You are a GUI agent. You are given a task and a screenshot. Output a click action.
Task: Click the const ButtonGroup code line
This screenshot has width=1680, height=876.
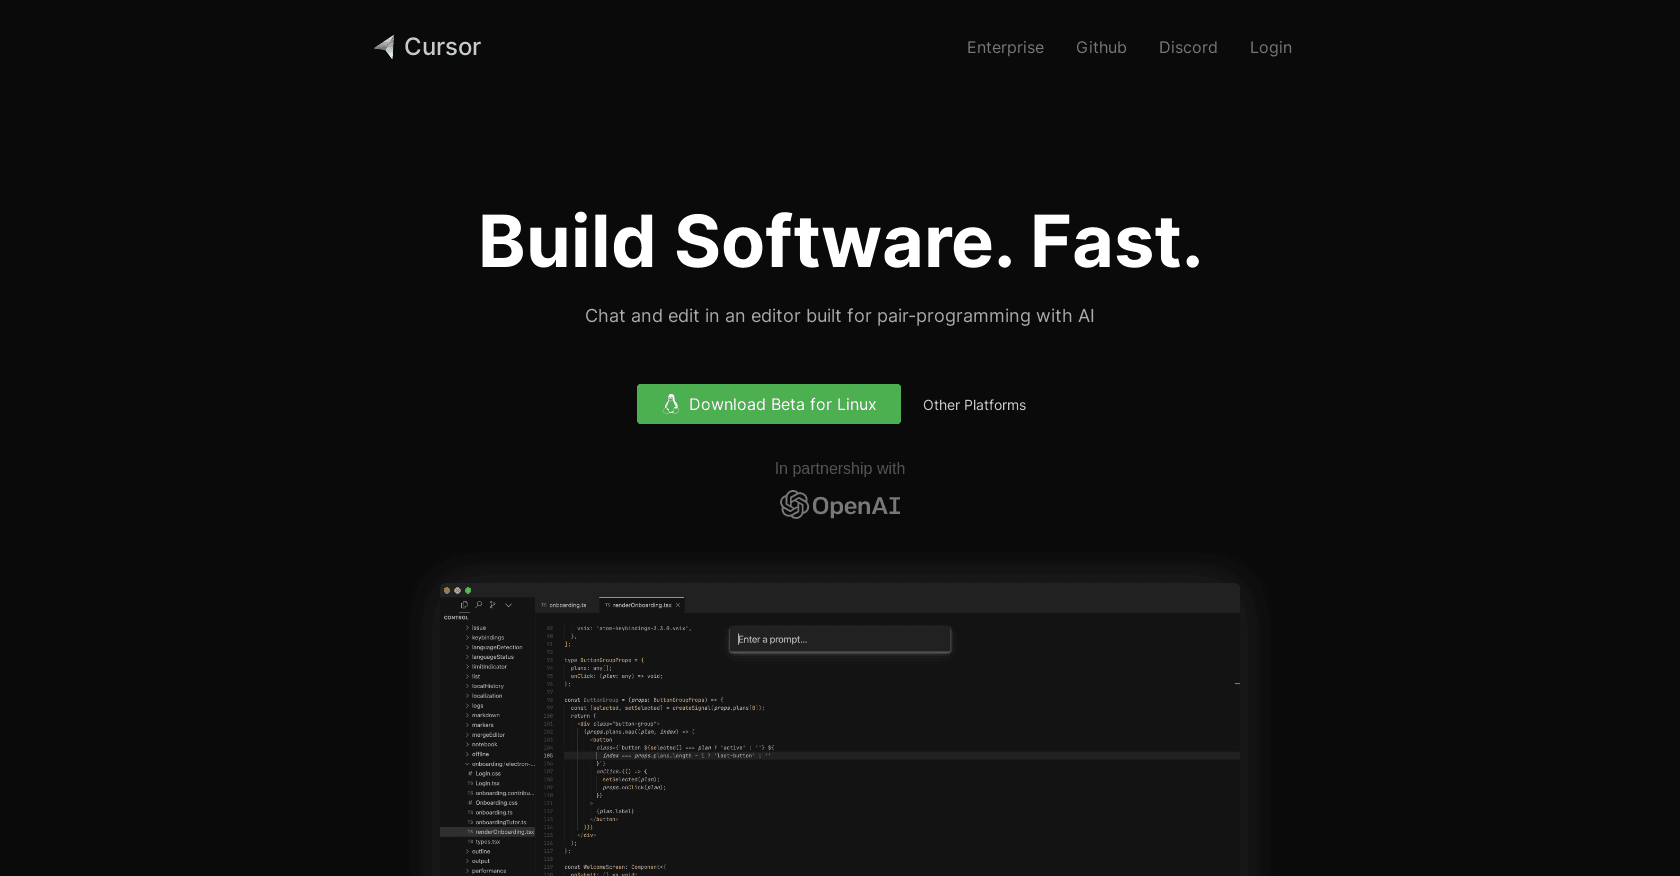click(643, 700)
